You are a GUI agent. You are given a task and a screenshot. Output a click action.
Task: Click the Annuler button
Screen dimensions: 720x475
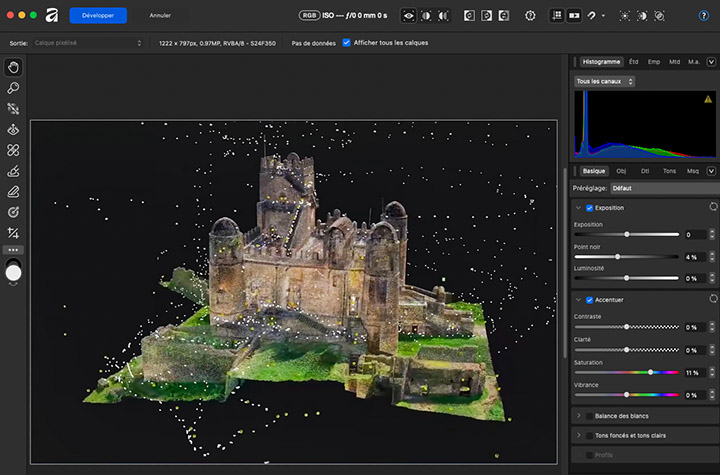[x=160, y=16]
